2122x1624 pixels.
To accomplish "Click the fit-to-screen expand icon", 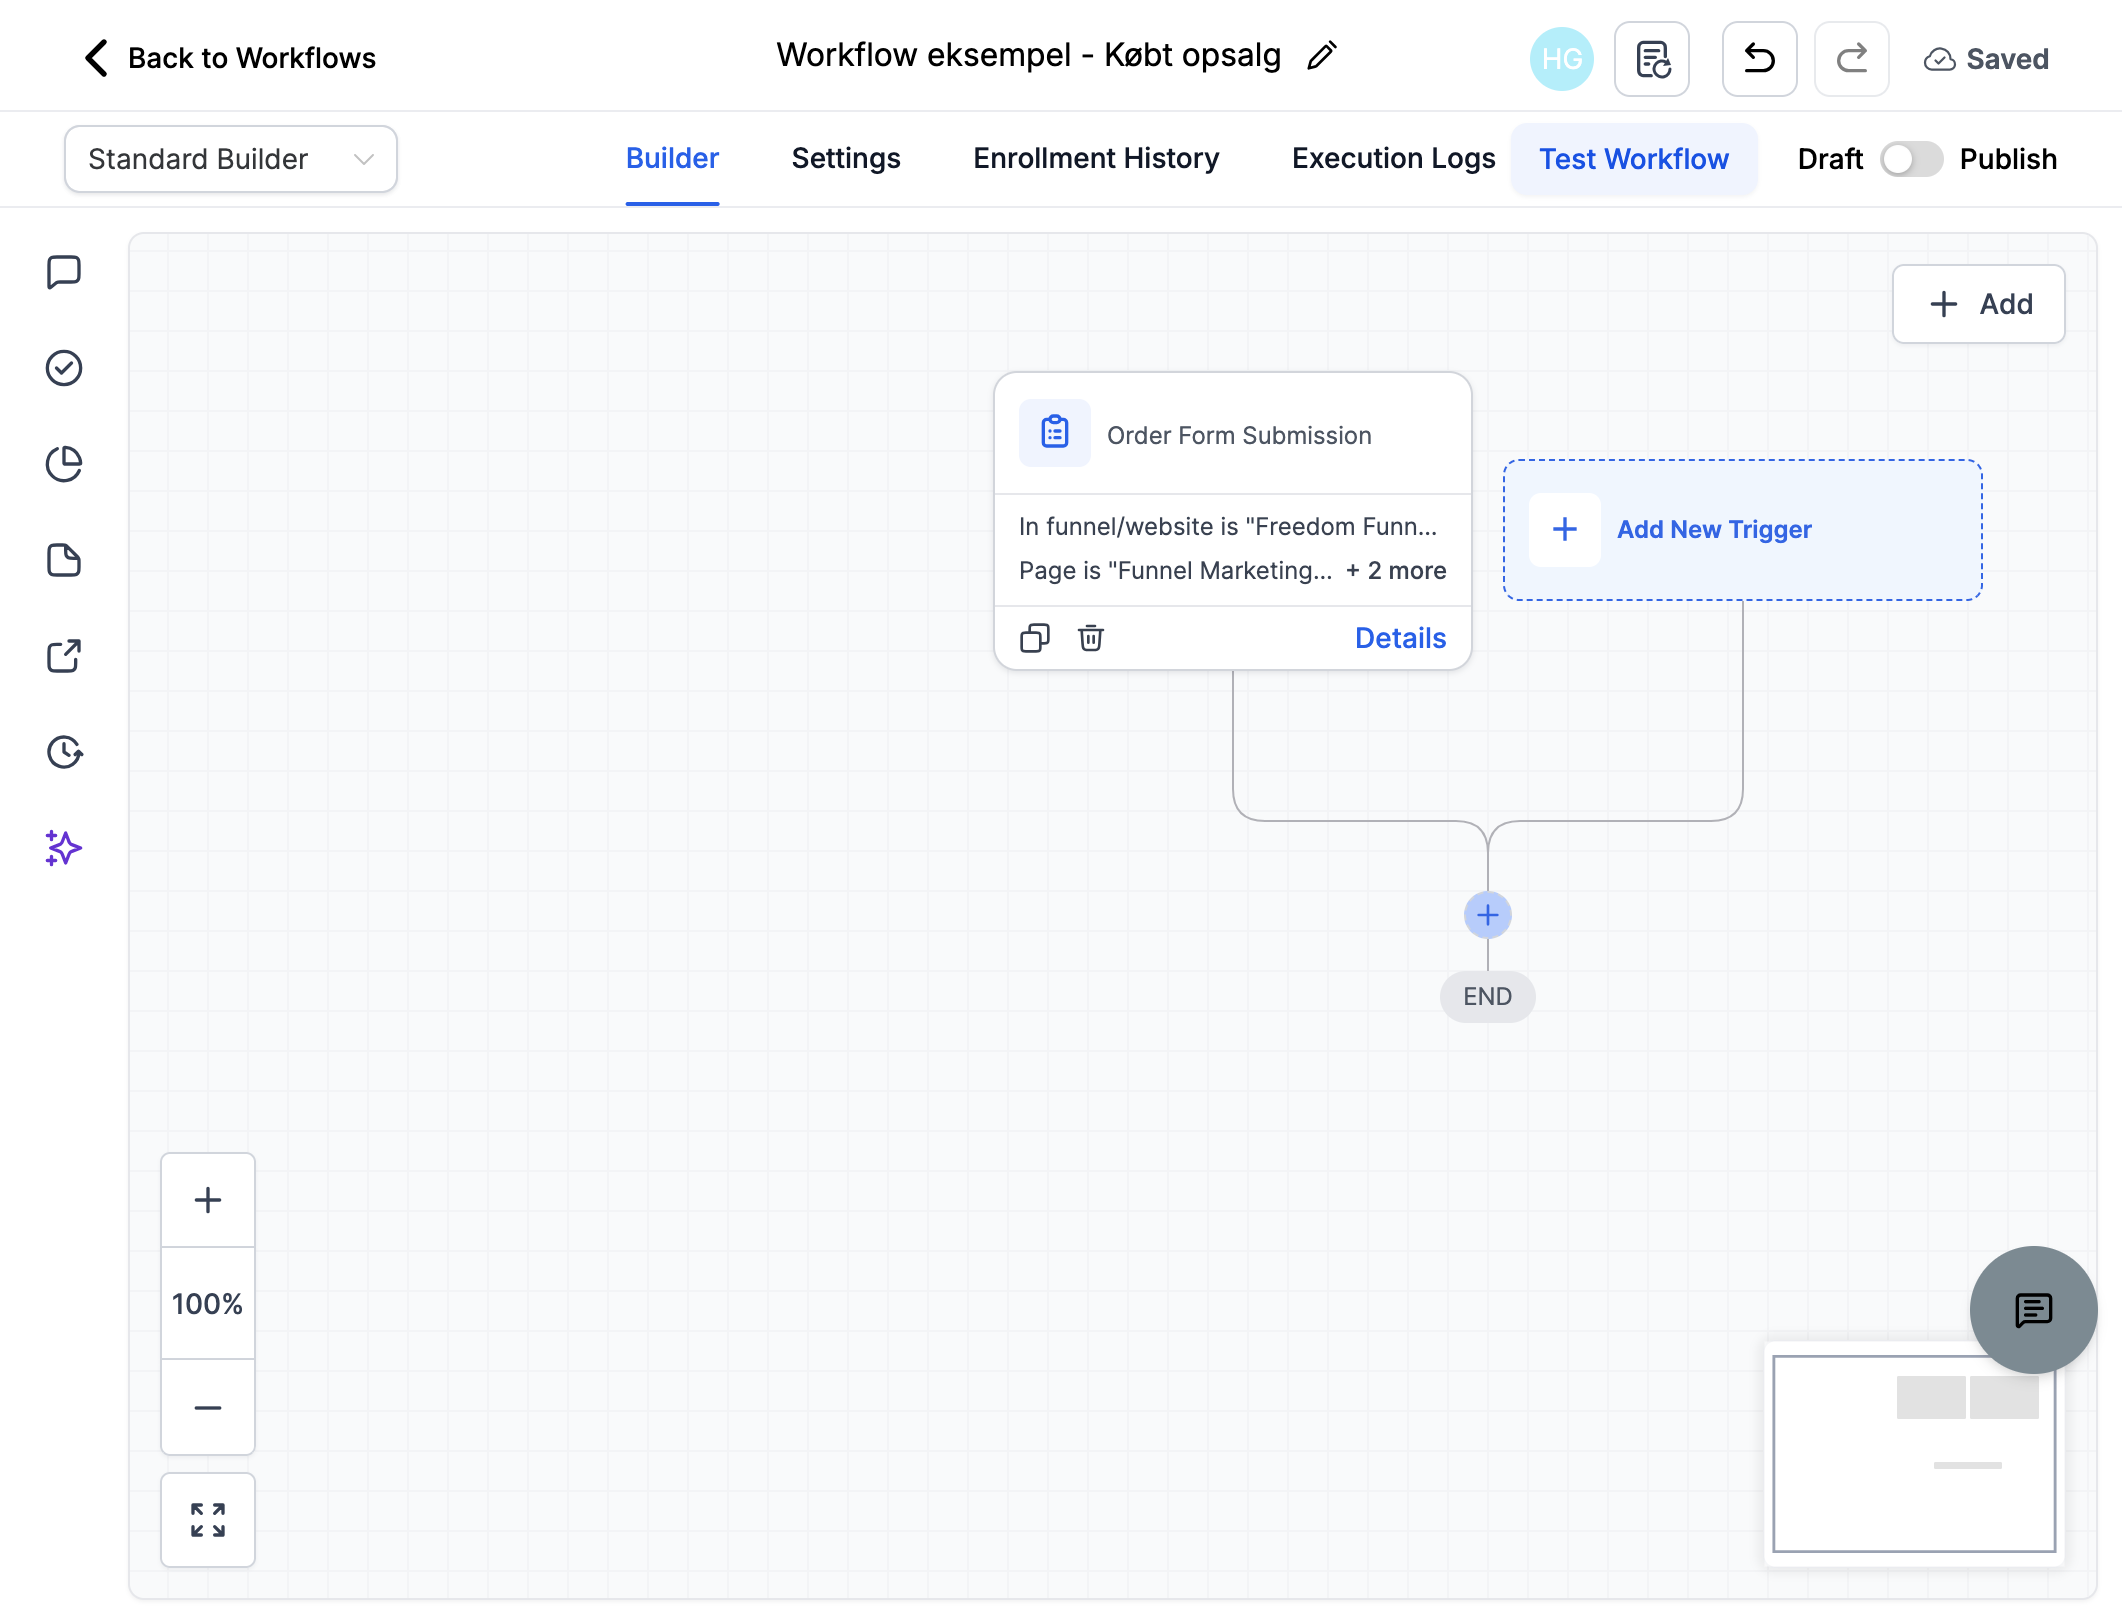I will click(208, 1520).
